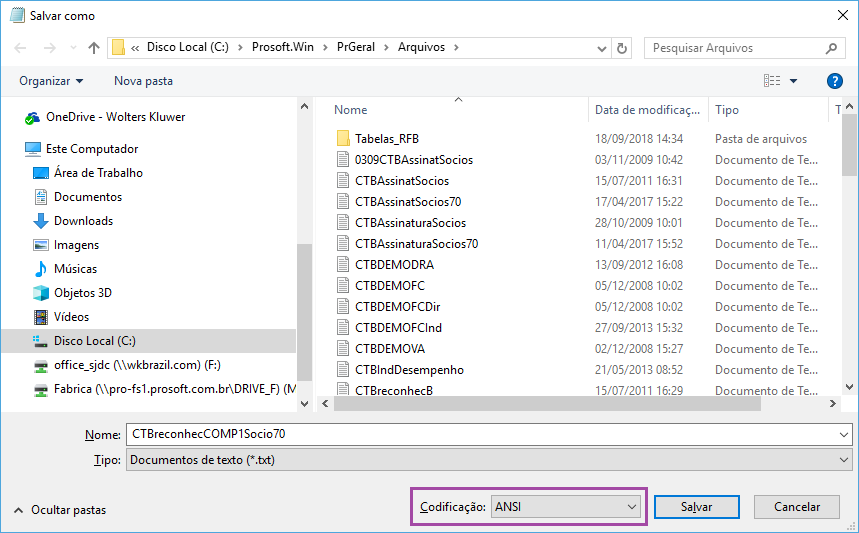Collapse folders with Ocultar pastas
This screenshot has width=859, height=533.
click(60, 511)
